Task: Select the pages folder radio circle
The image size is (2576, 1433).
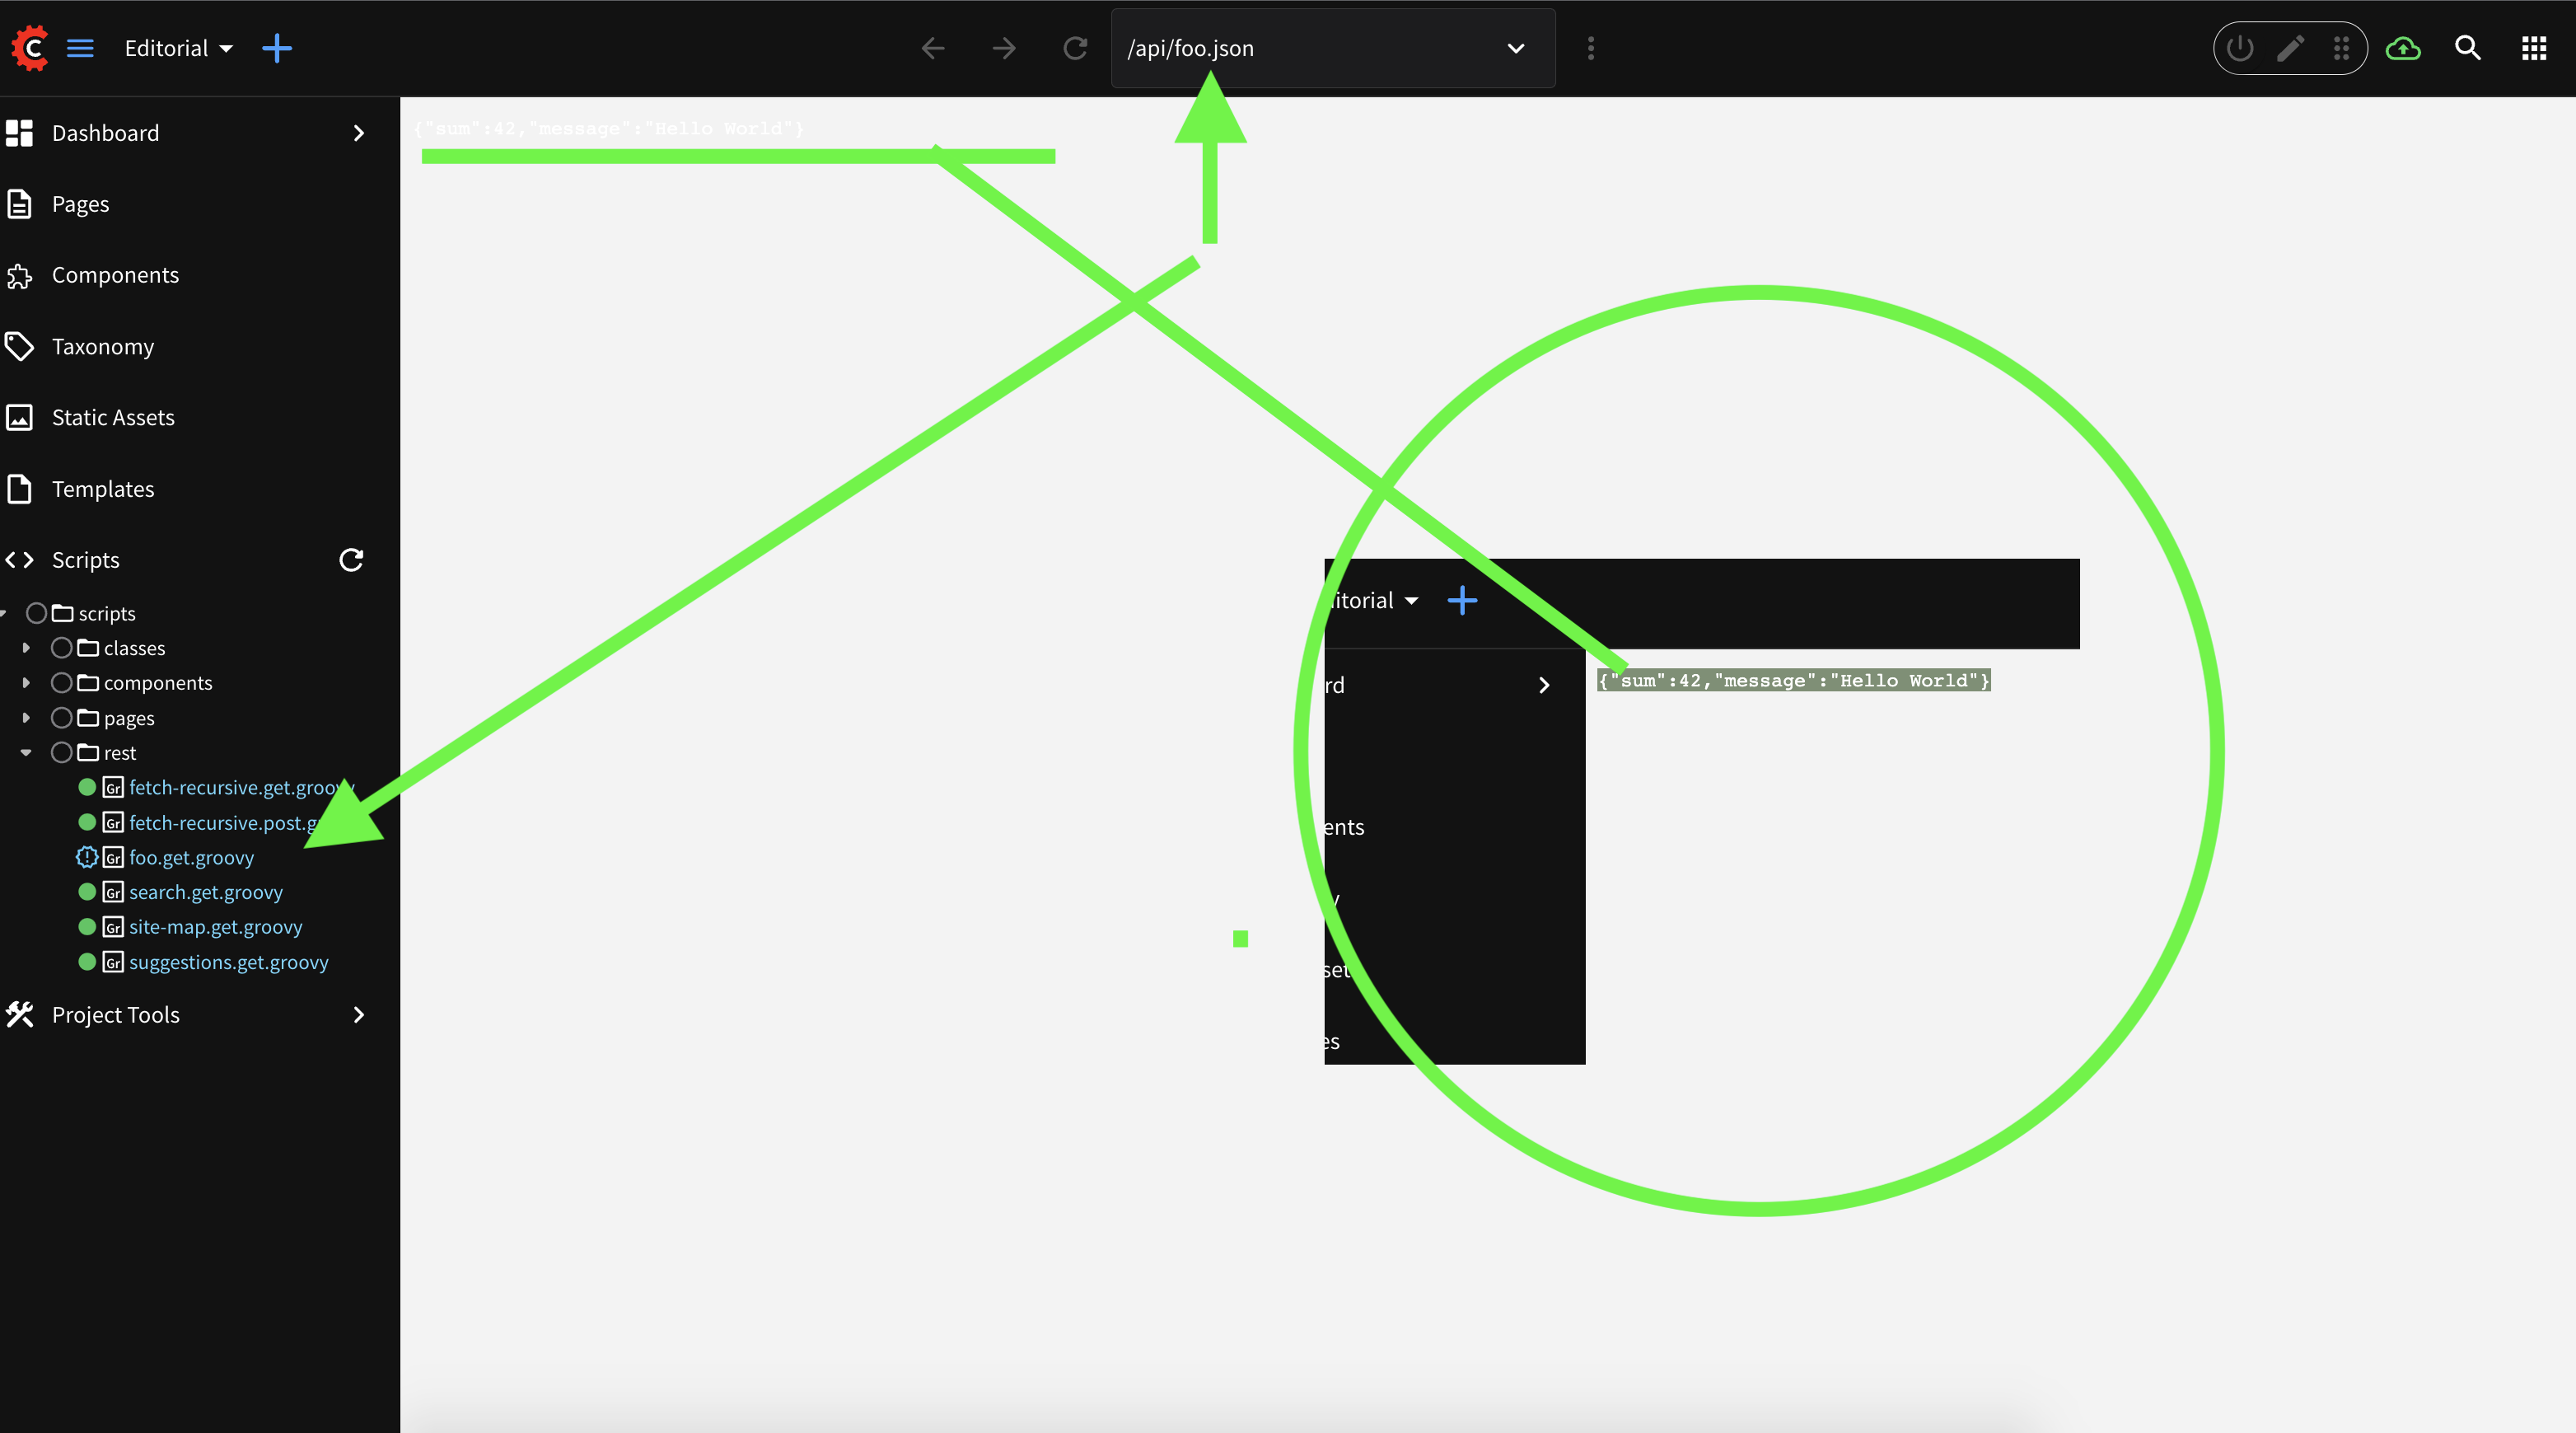Action: [62, 718]
